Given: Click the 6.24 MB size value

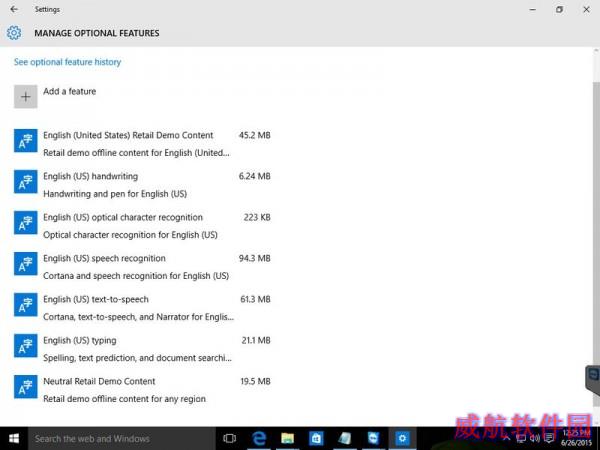Looking at the screenshot, I should [x=254, y=176].
